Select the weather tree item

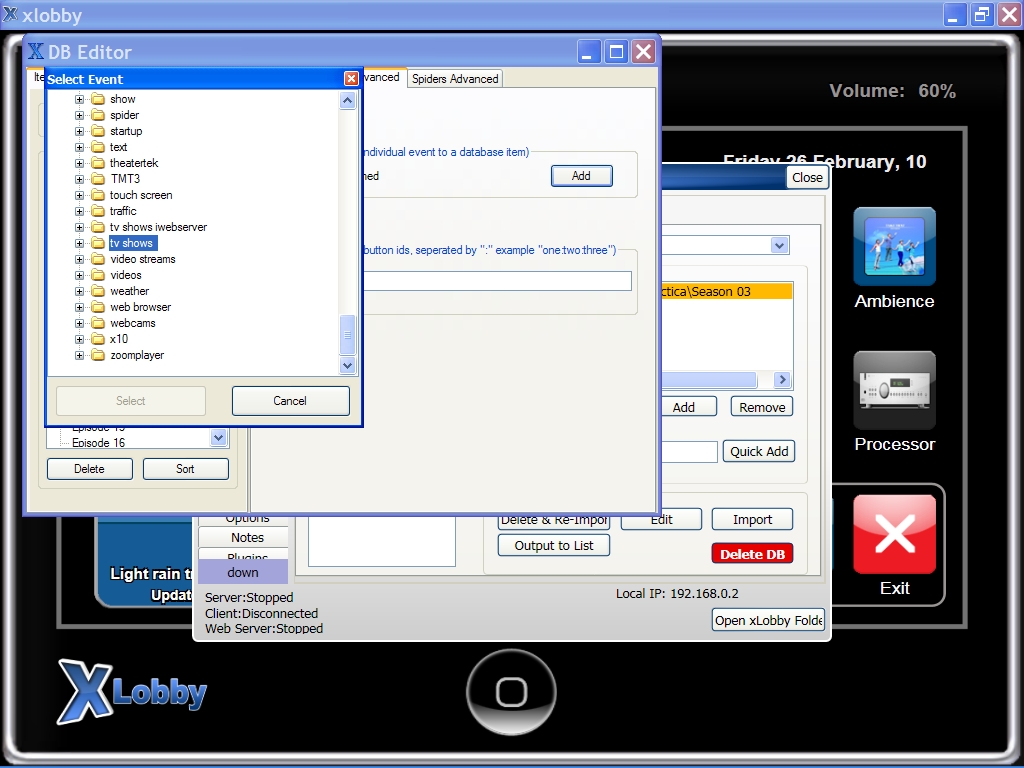click(x=129, y=291)
